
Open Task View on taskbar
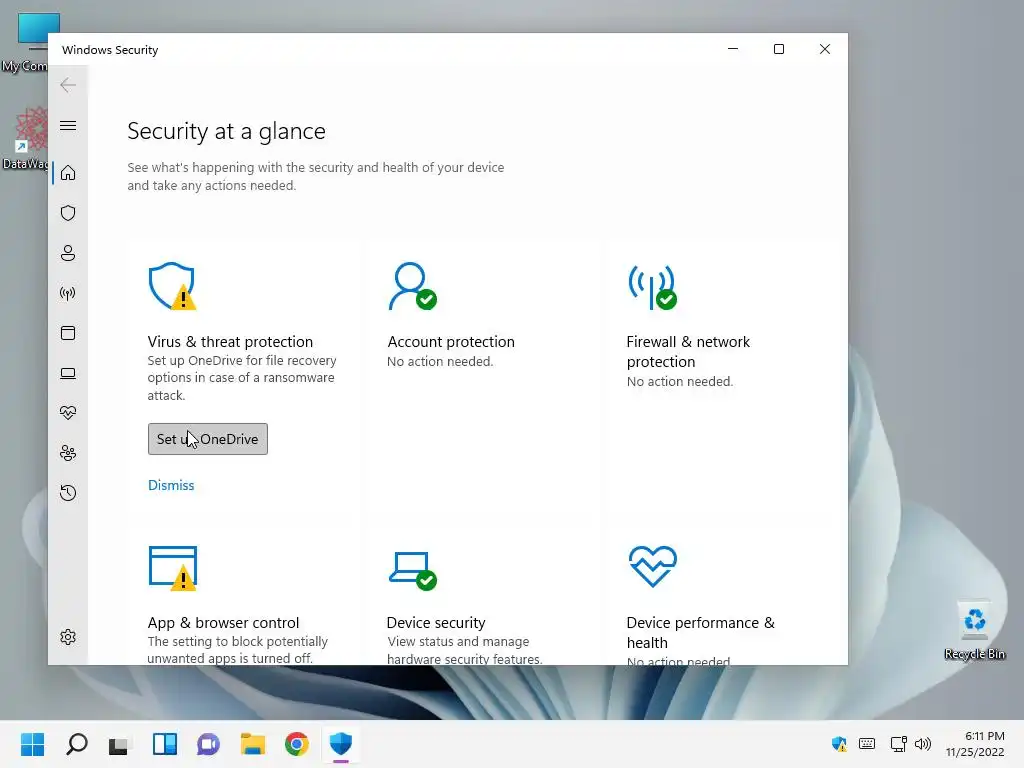120,744
